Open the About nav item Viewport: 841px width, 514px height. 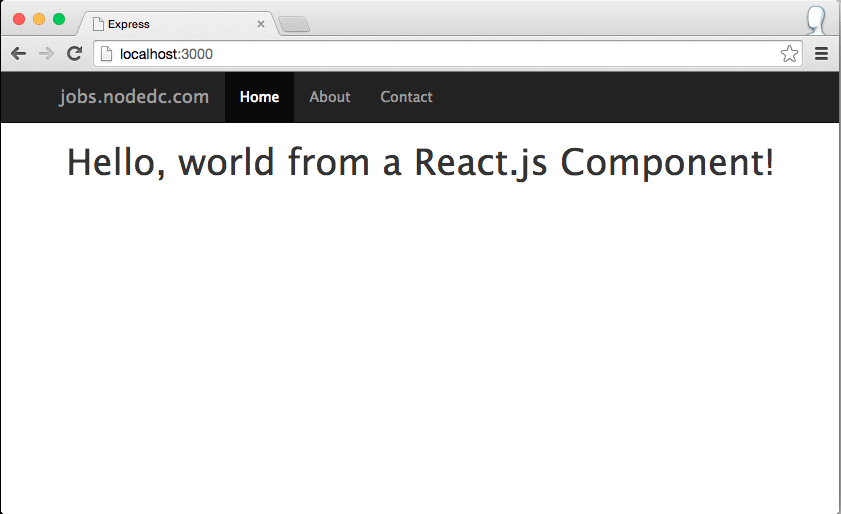click(330, 97)
